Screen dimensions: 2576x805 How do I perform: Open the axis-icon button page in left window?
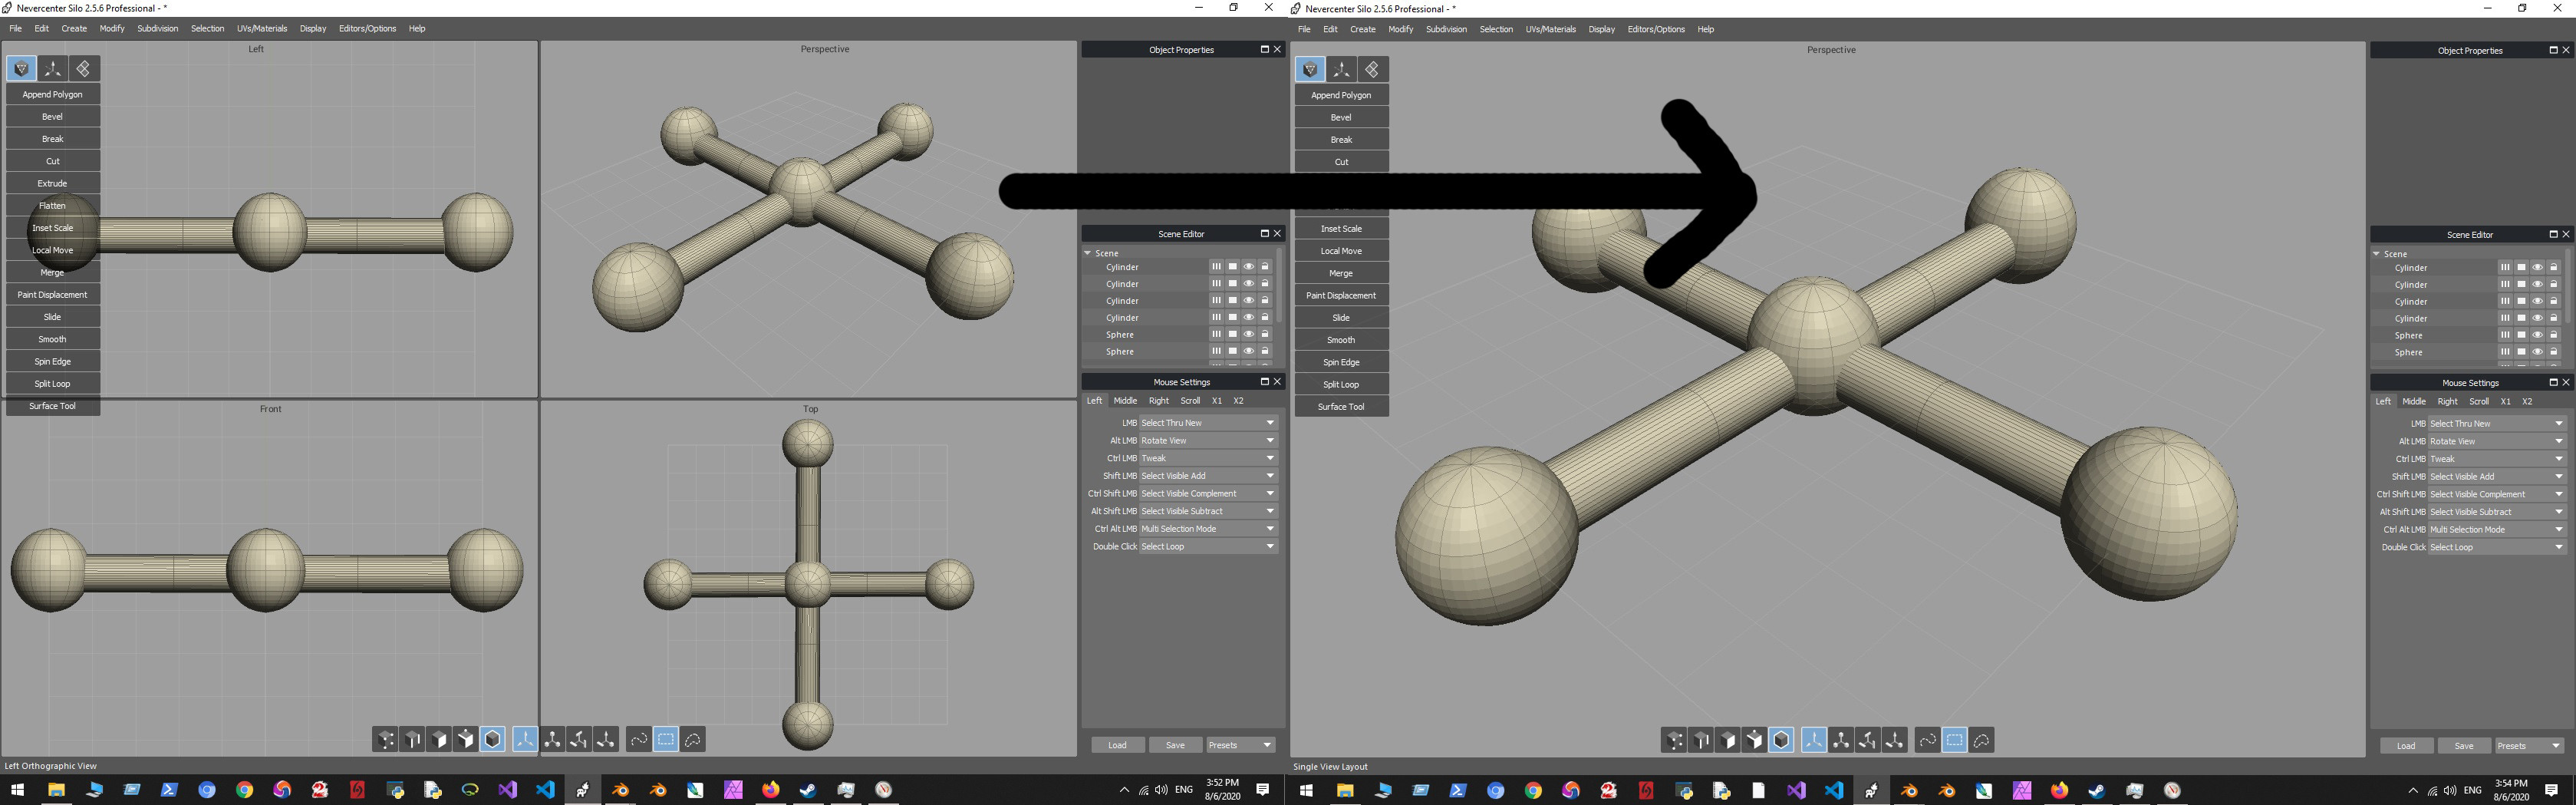pyautogui.click(x=53, y=68)
